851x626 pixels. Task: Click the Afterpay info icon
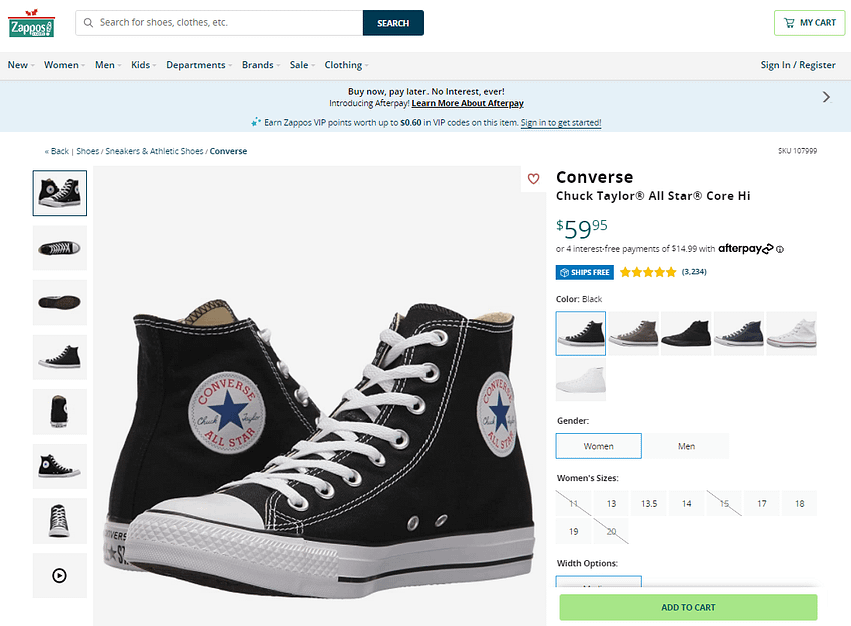point(780,249)
